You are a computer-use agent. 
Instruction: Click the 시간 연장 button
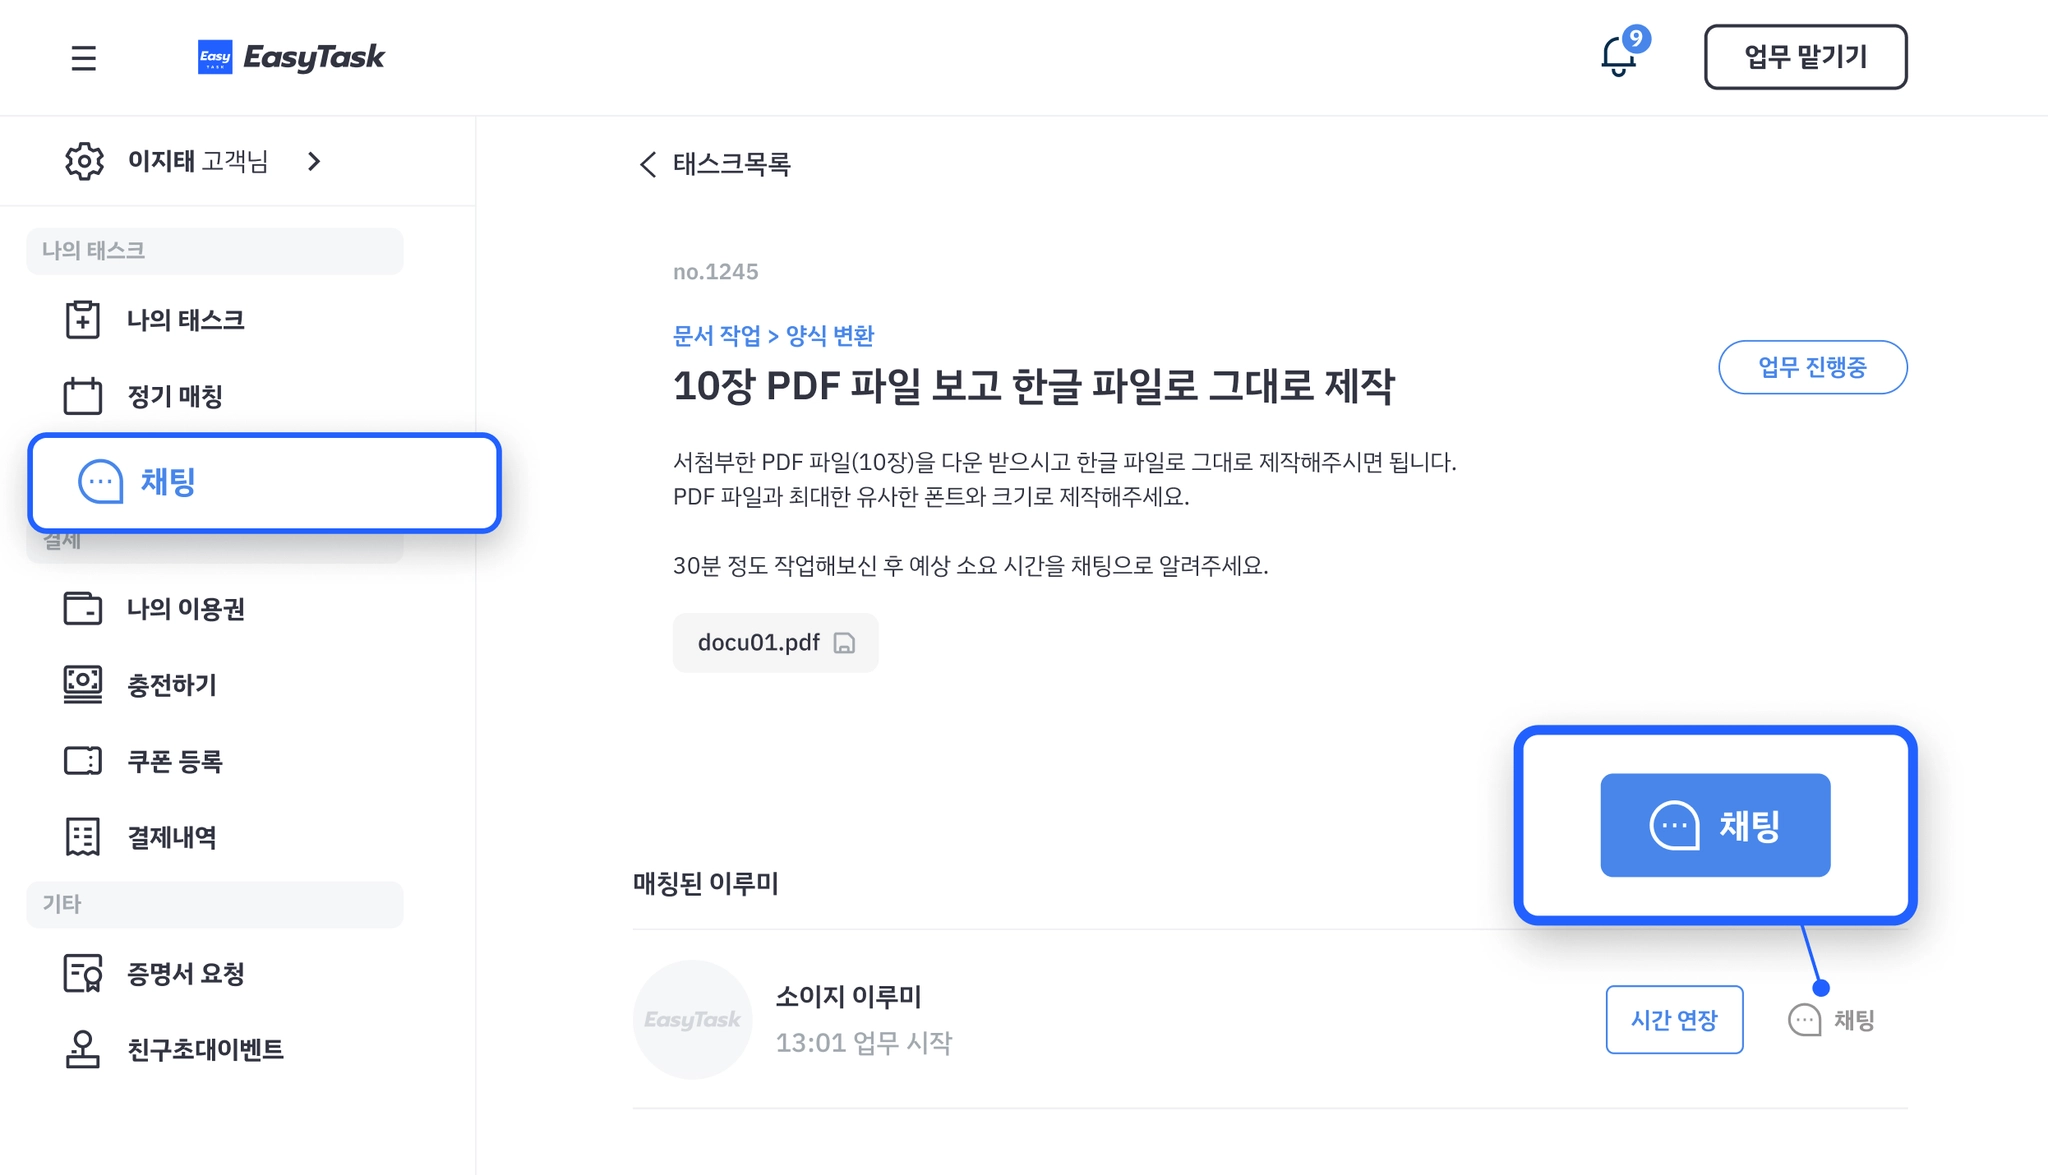pyautogui.click(x=1674, y=1020)
